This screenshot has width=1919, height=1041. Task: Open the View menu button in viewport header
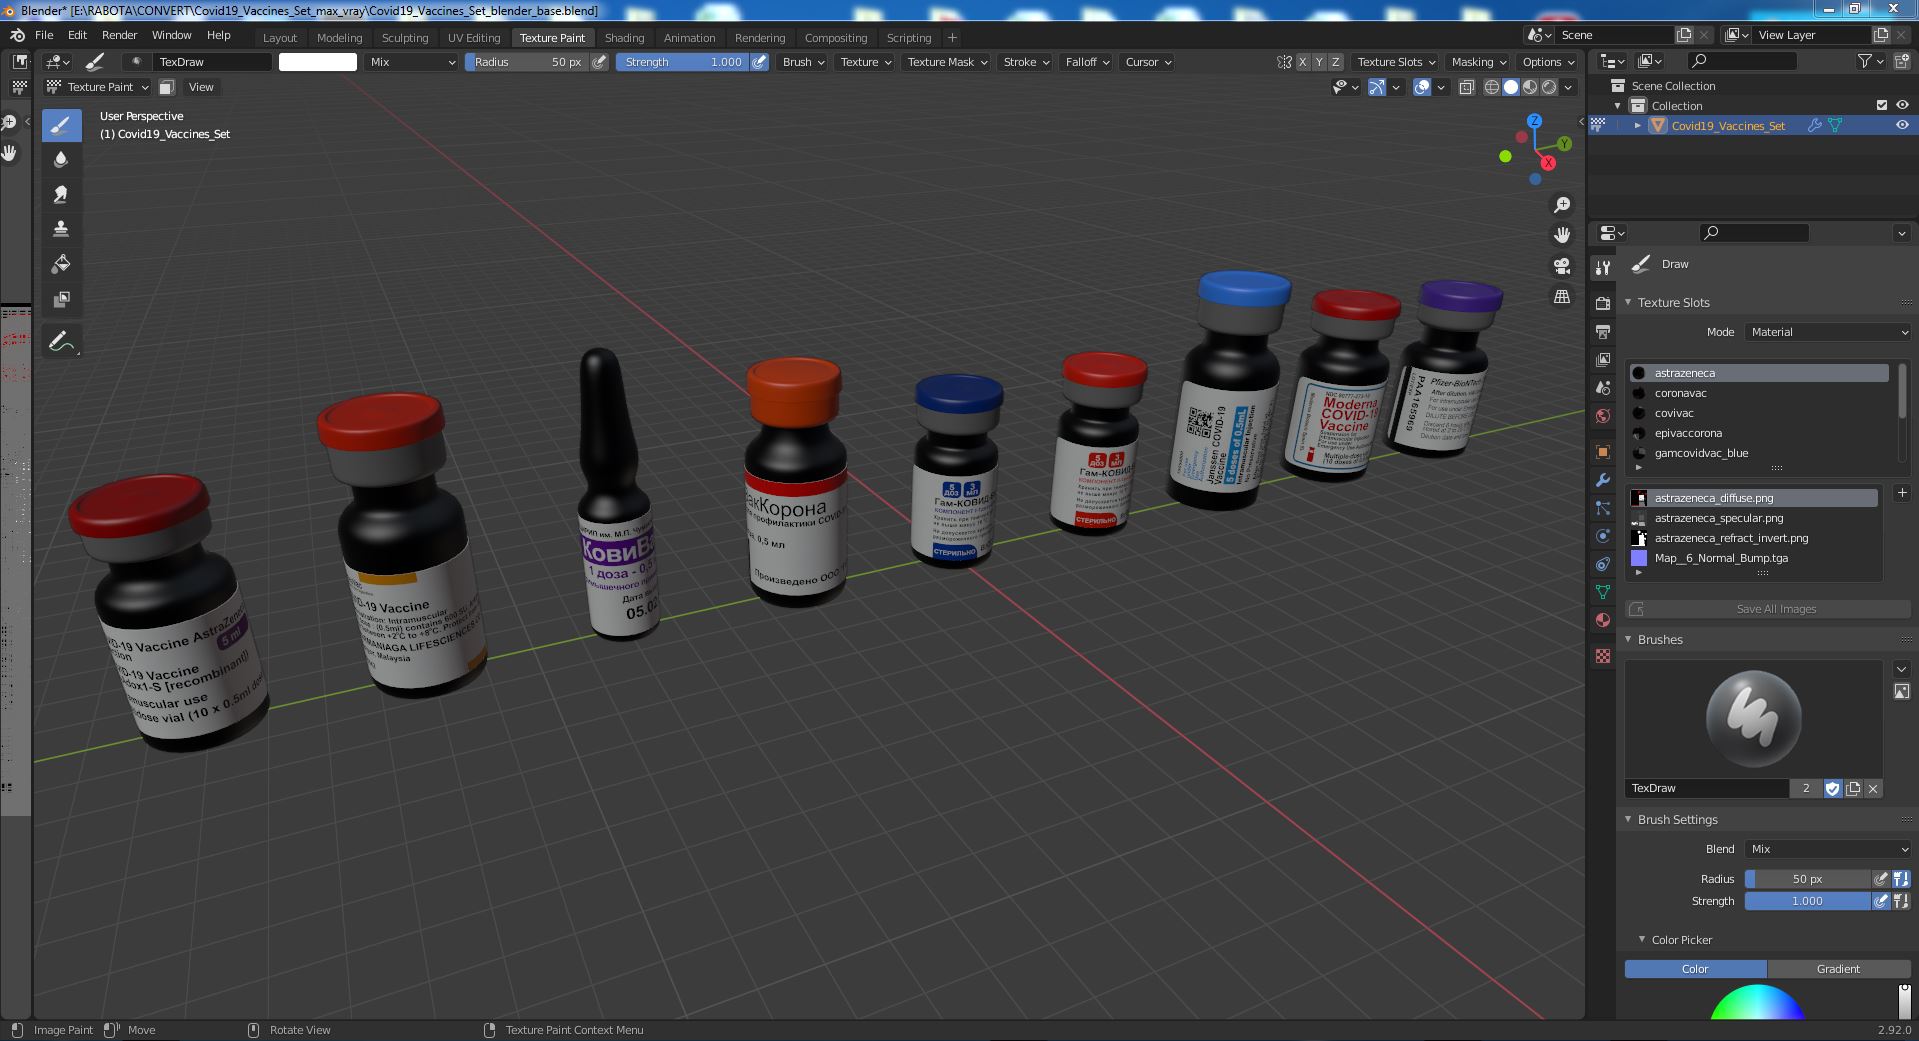tap(201, 87)
